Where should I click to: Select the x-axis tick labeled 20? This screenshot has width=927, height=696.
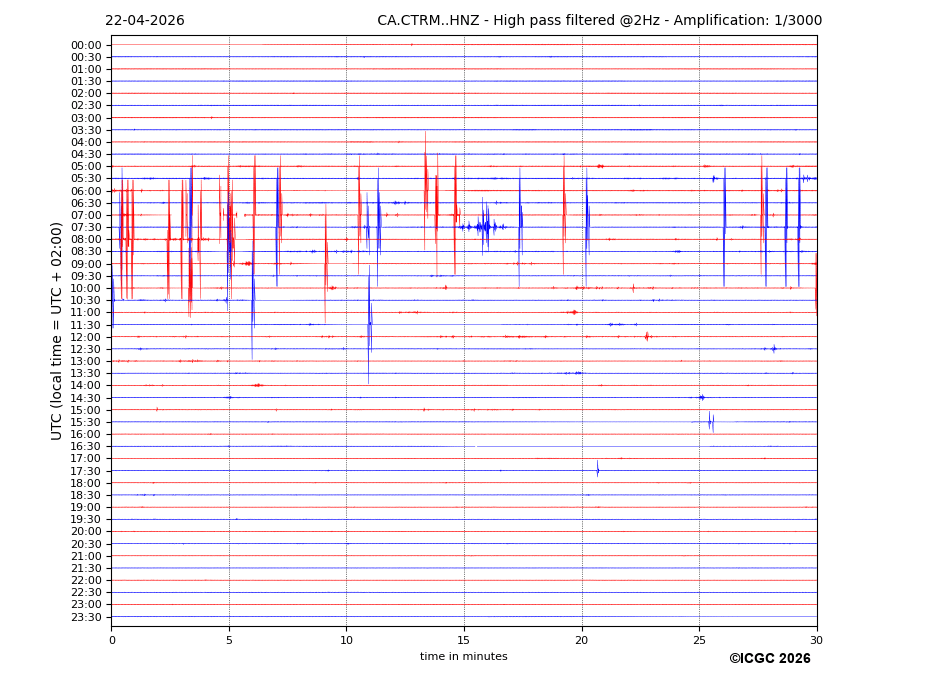tap(582, 640)
